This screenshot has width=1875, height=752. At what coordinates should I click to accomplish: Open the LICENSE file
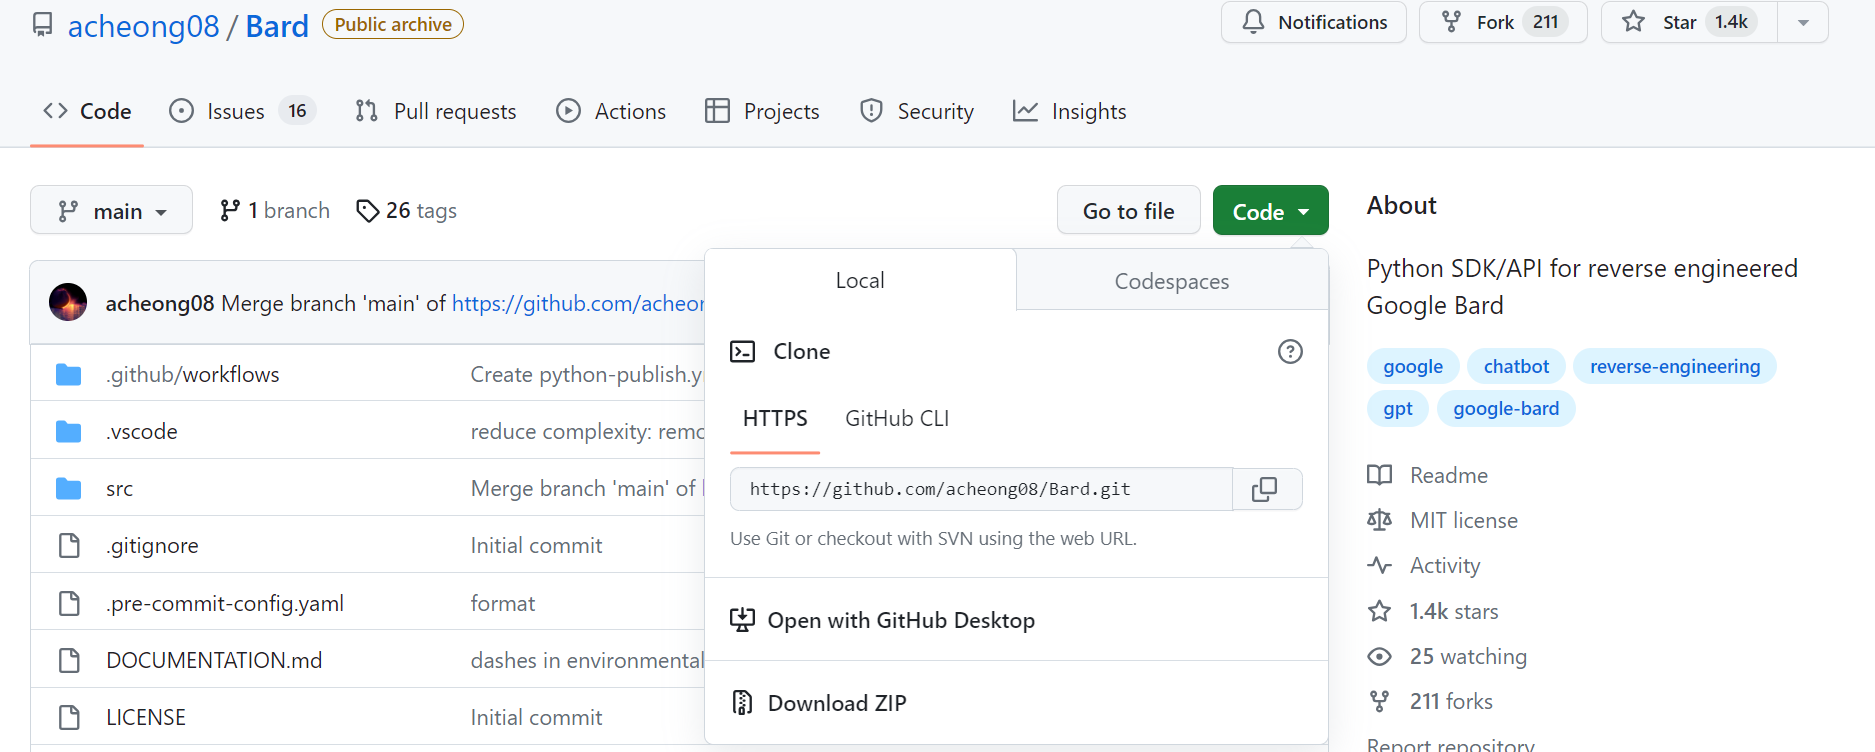coord(146,717)
